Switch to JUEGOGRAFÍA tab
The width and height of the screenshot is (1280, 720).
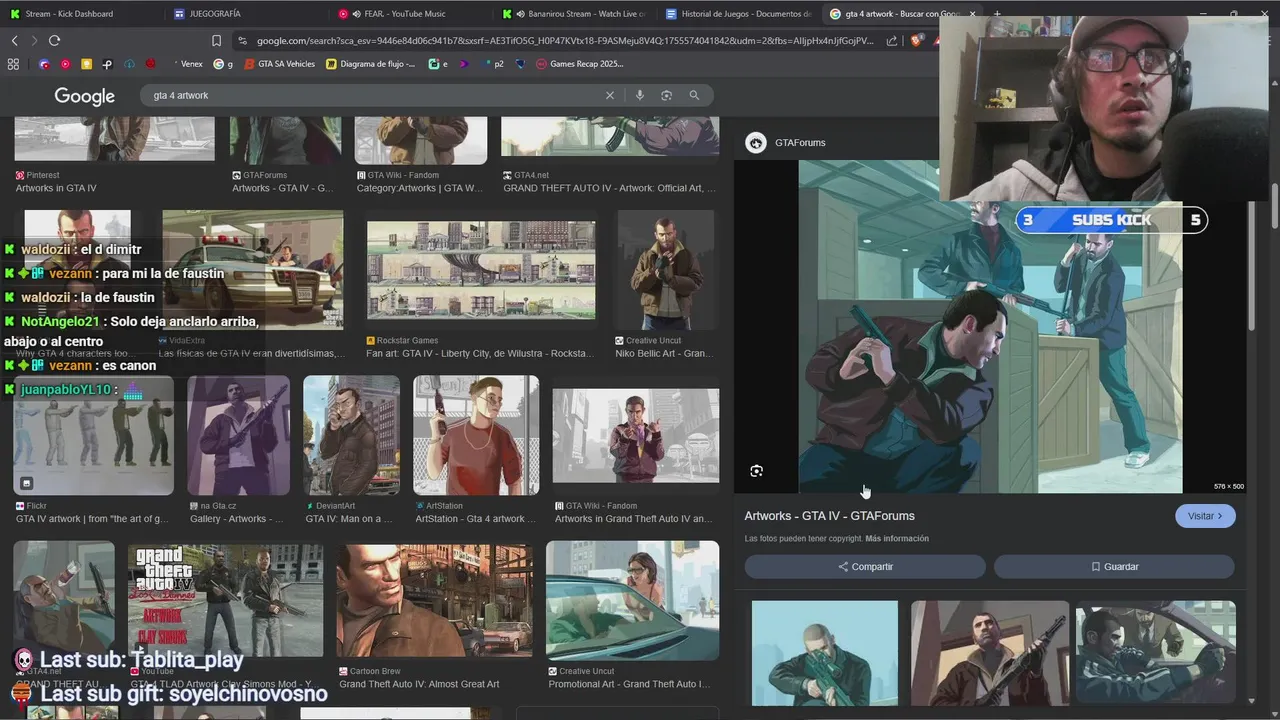[x=245, y=14]
